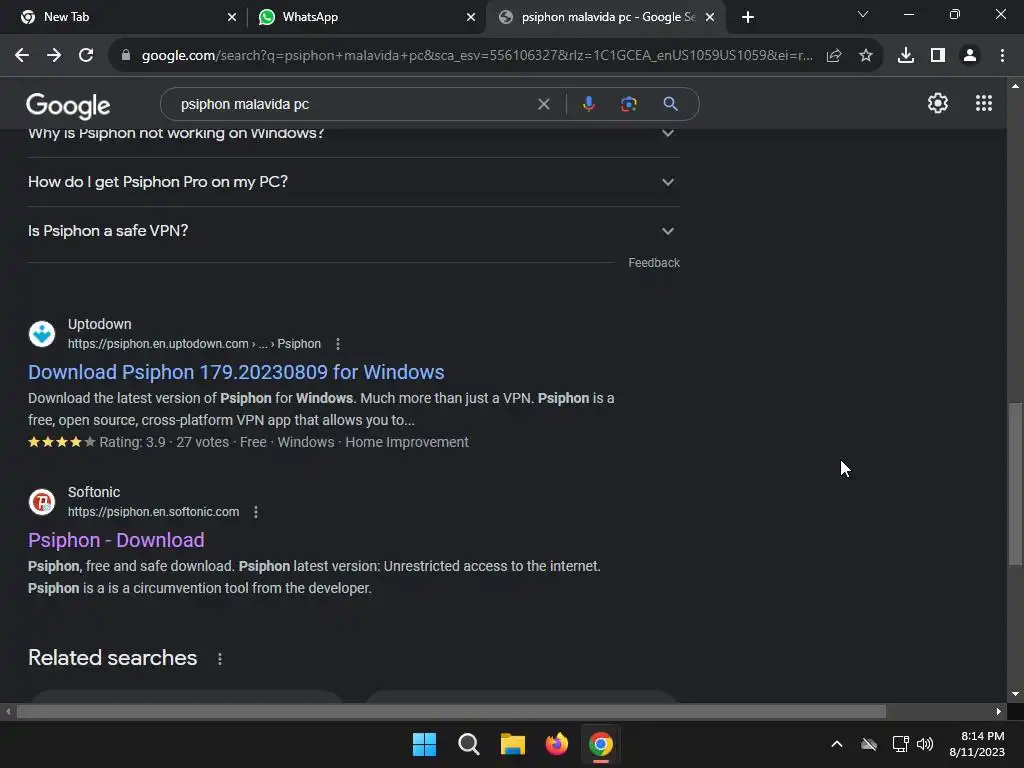Share this page using share icon
Image resolution: width=1024 pixels, height=768 pixels.
coord(834,56)
